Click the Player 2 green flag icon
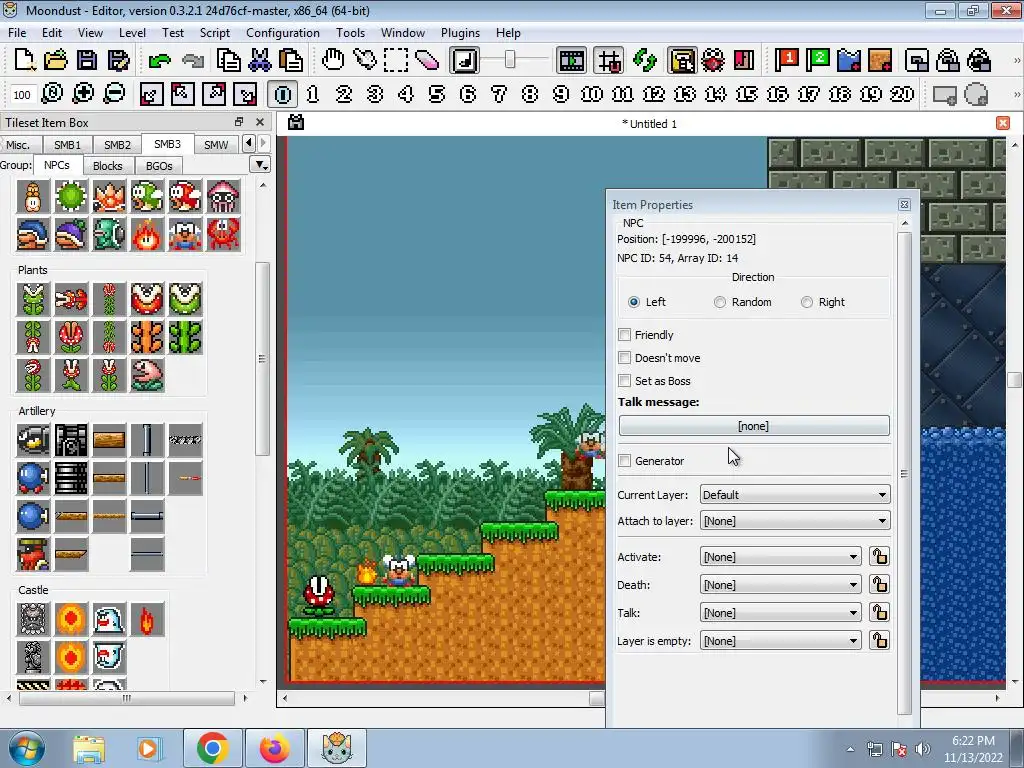 point(818,61)
